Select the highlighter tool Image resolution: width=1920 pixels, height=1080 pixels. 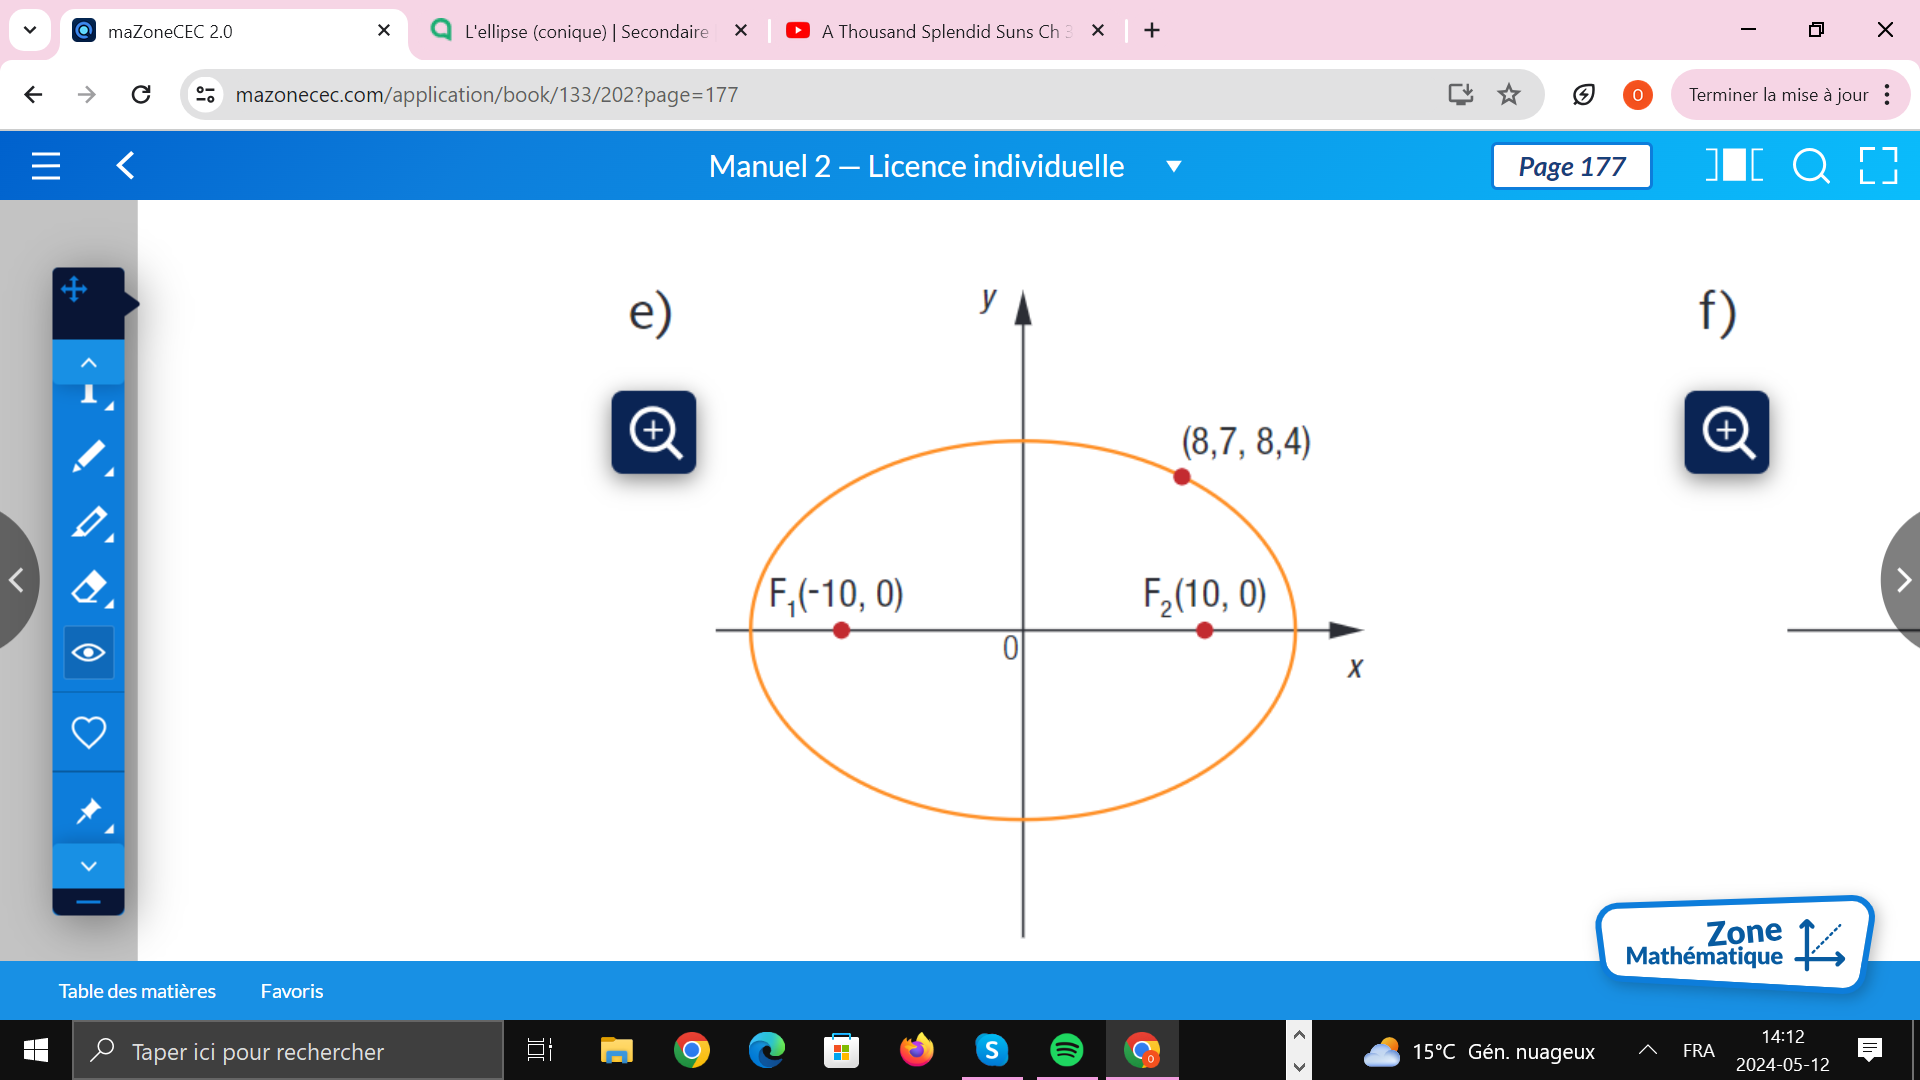pyautogui.click(x=88, y=522)
